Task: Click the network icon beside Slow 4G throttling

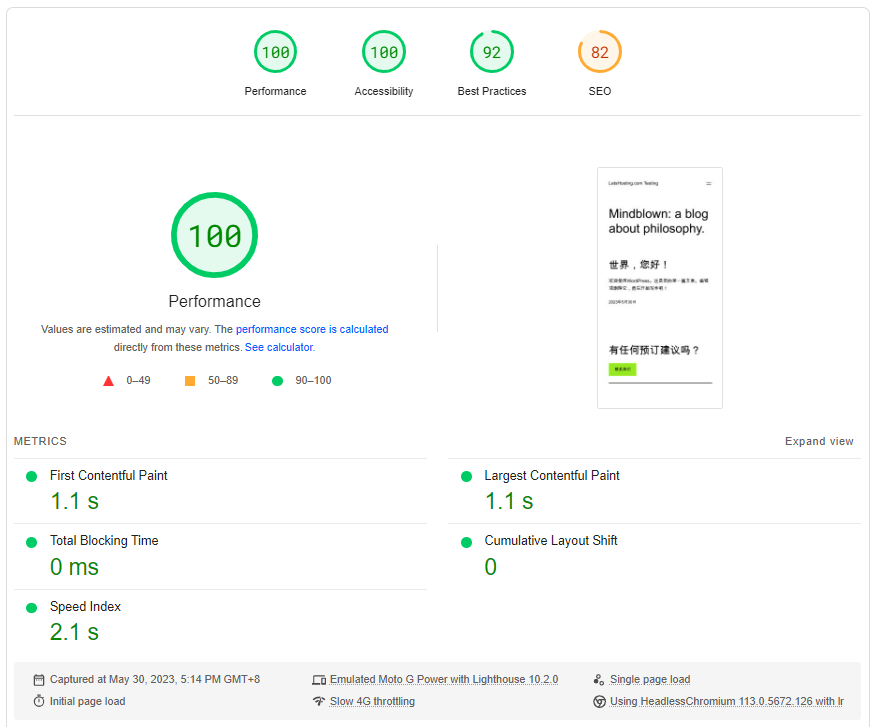Action: 319,701
